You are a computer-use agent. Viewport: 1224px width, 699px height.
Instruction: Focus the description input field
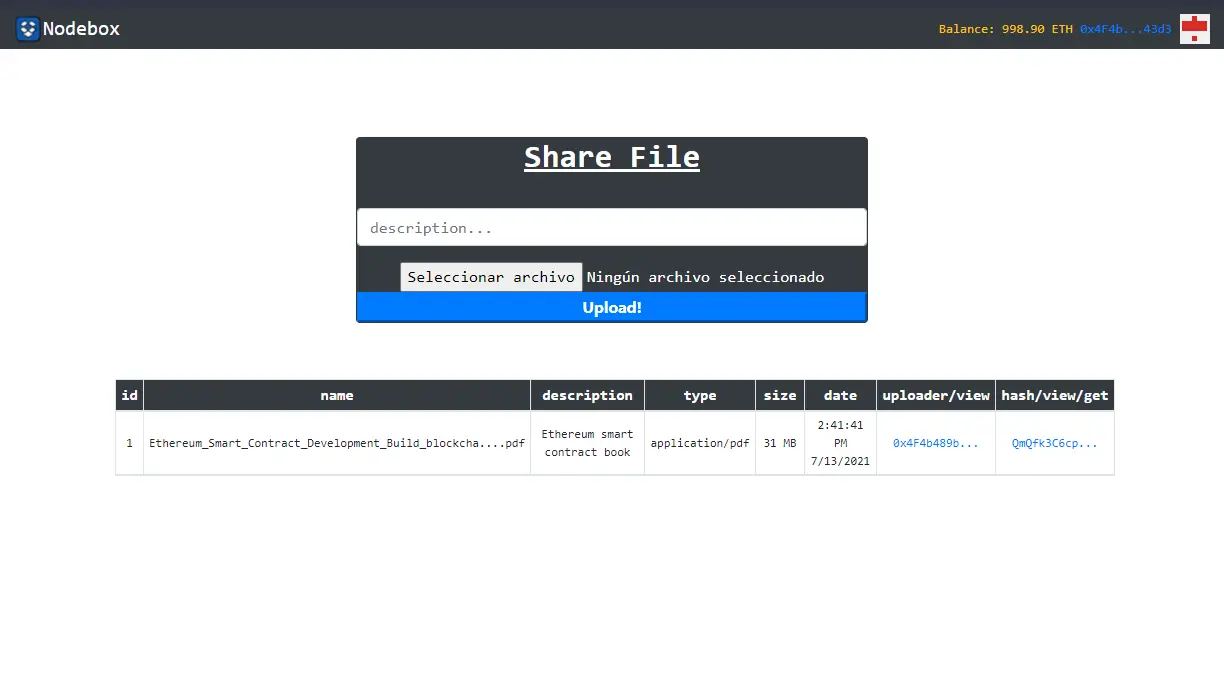pyautogui.click(x=611, y=227)
